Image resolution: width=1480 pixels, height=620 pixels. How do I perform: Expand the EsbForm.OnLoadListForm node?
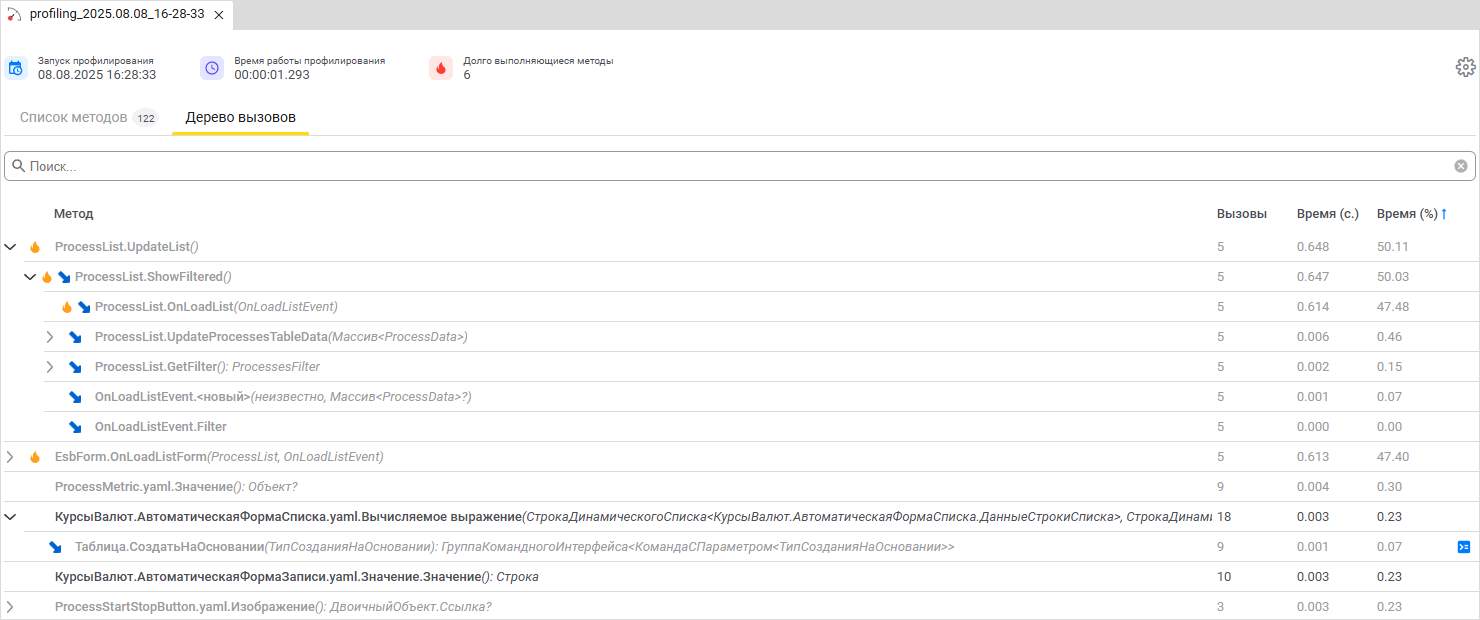pyautogui.click(x=11, y=457)
